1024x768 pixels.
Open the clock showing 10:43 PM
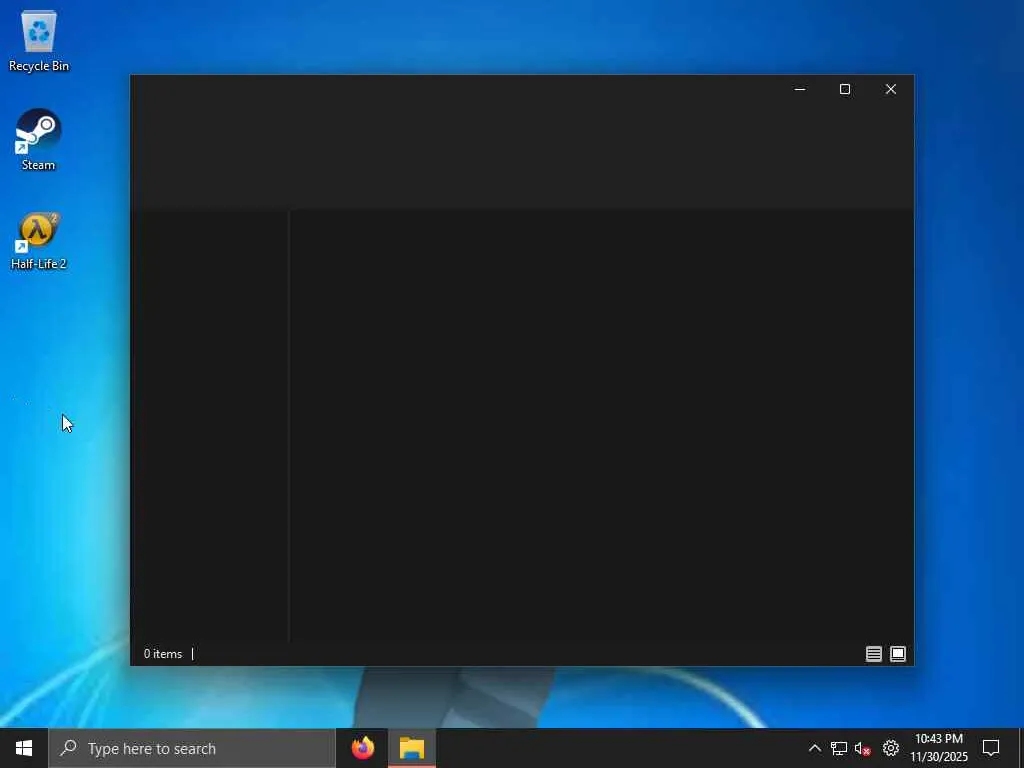point(939,748)
